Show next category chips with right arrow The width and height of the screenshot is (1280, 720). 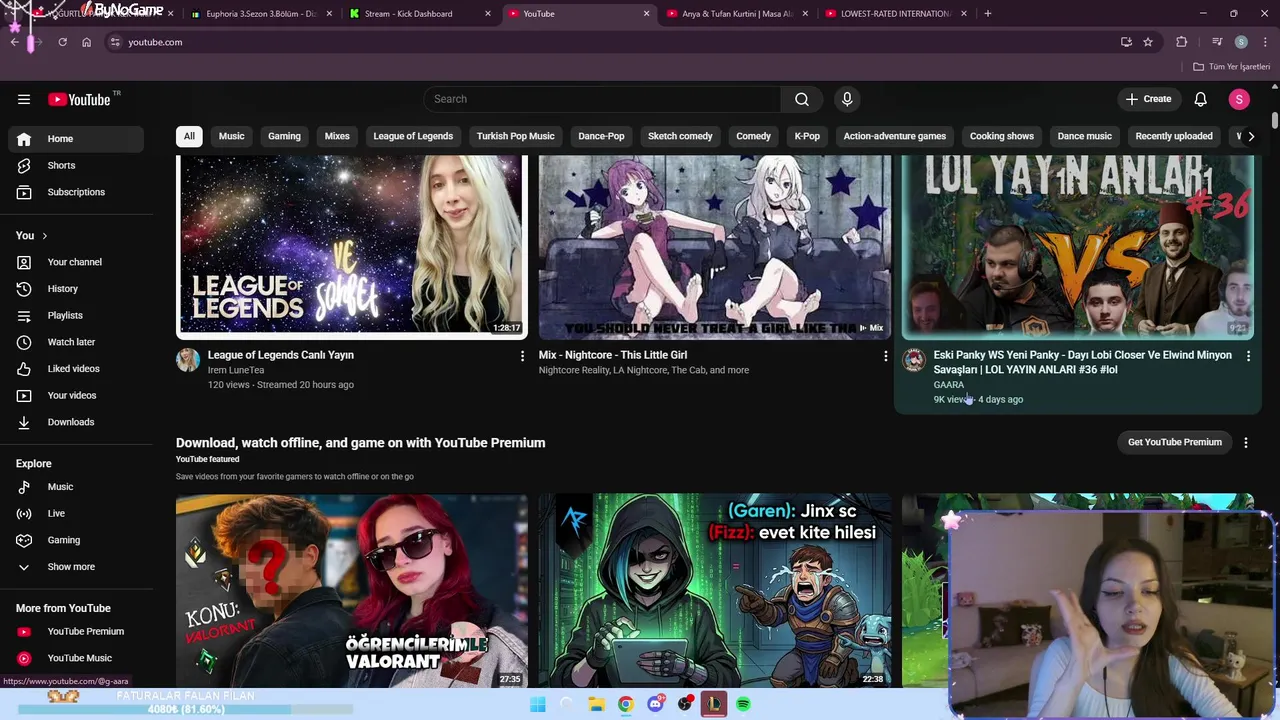[1250, 136]
